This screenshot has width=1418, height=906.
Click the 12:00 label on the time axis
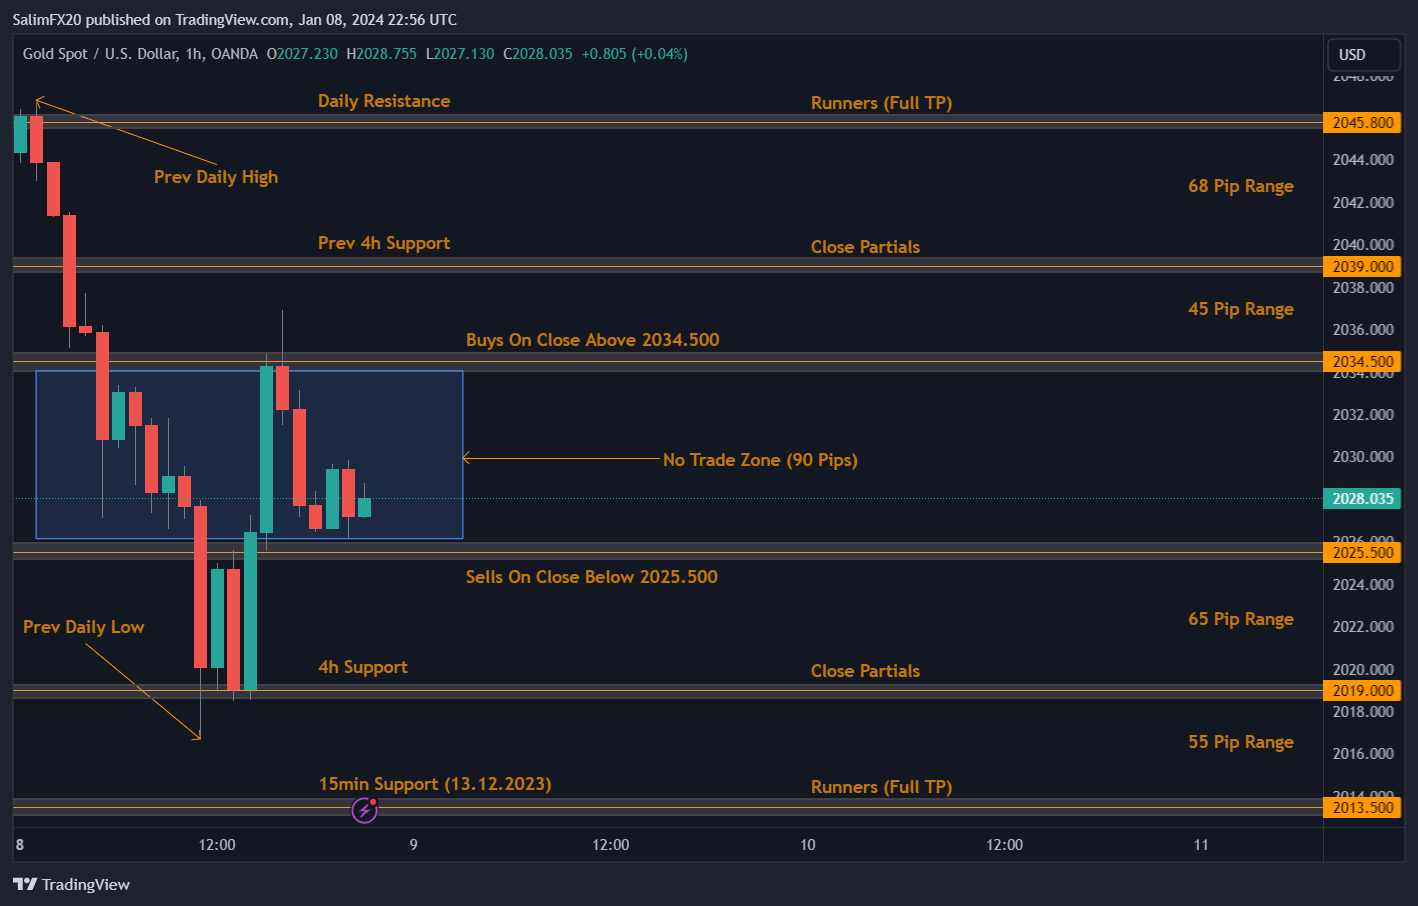click(x=216, y=844)
